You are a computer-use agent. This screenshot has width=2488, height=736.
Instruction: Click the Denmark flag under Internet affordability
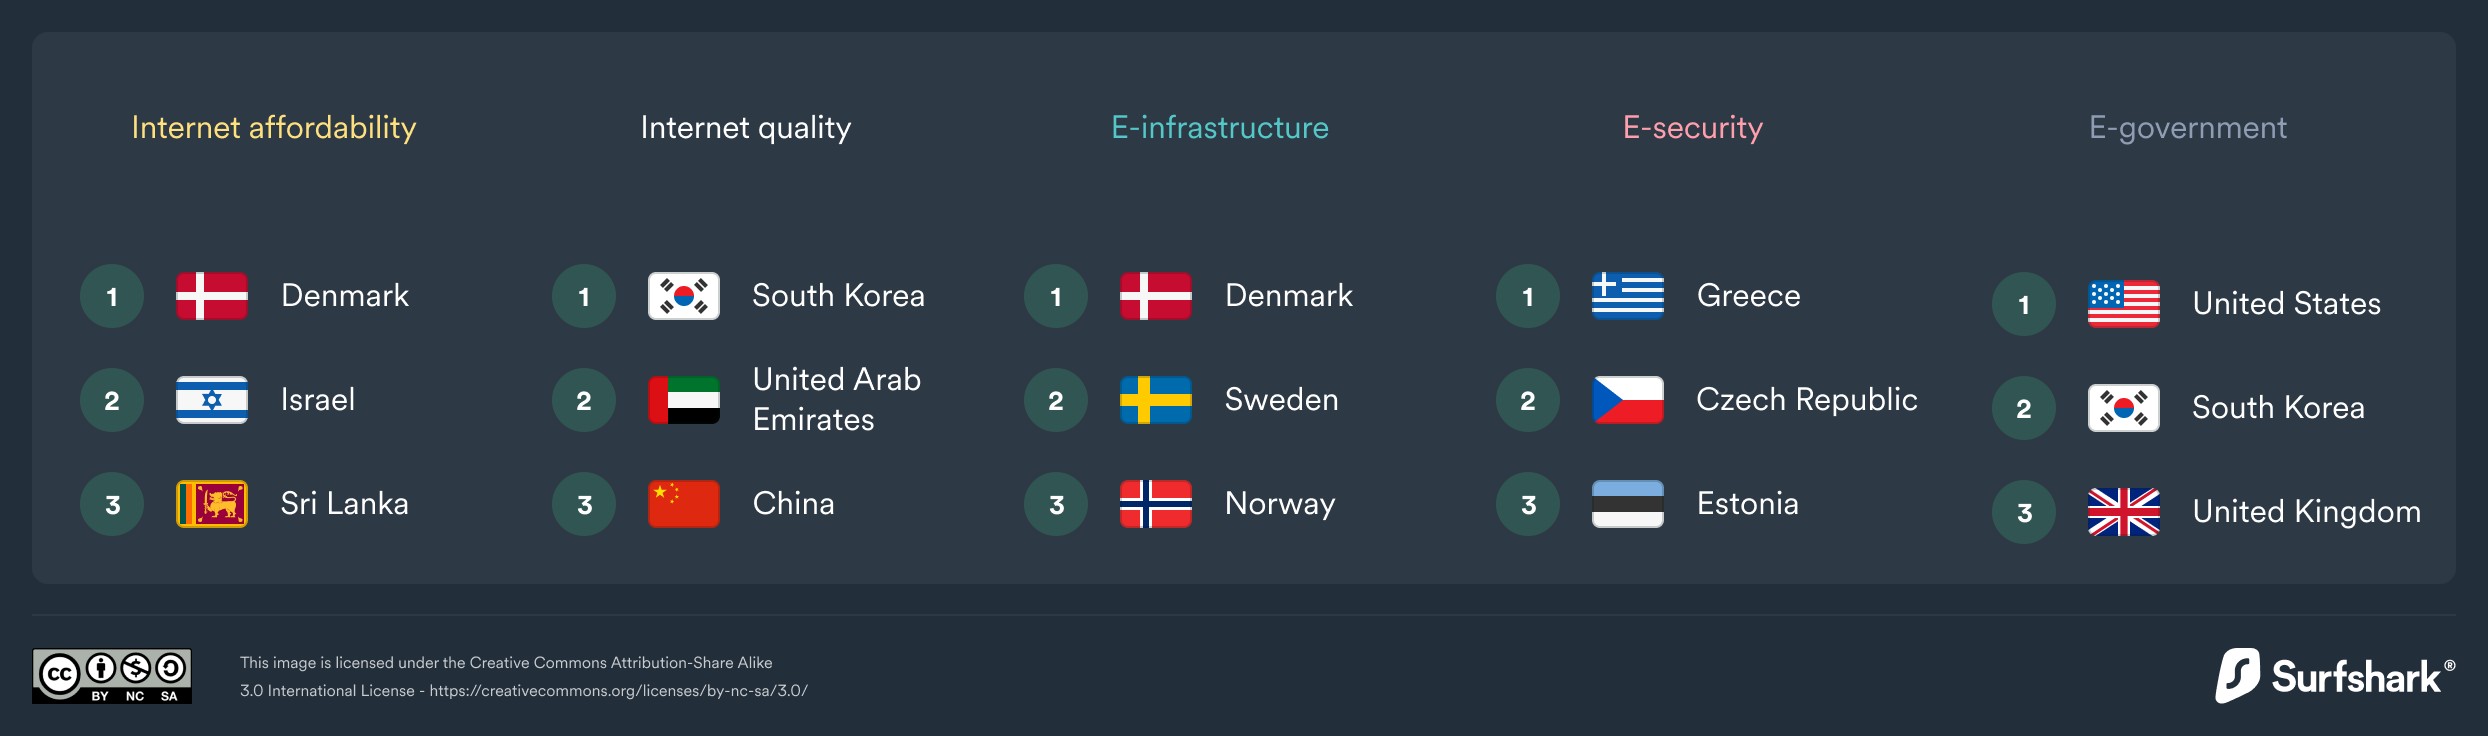click(212, 296)
